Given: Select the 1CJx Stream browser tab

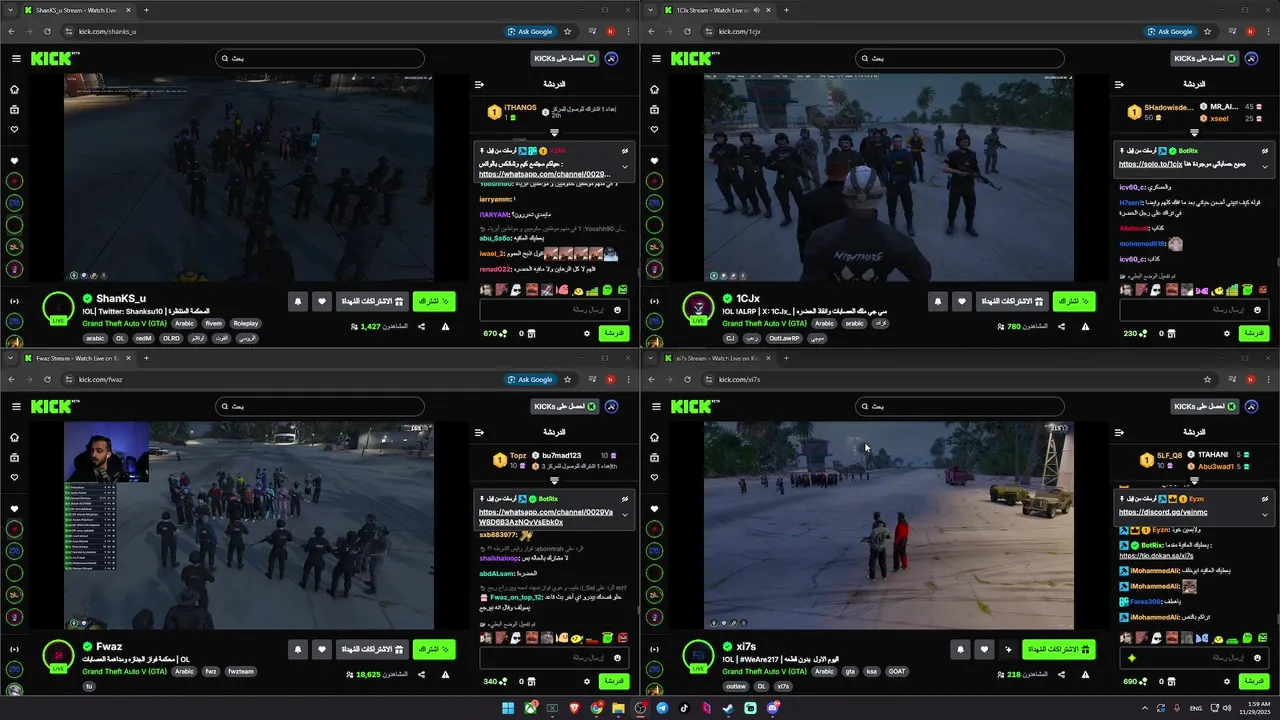Looking at the screenshot, I should pyautogui.click(x=718, y=10).
